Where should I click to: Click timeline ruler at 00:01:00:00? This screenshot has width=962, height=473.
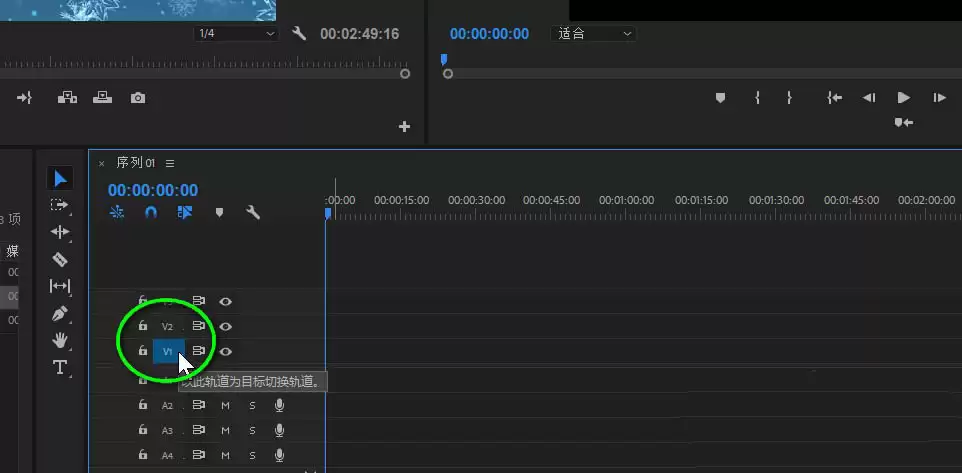pyautogui.click(x=626, y=200)
